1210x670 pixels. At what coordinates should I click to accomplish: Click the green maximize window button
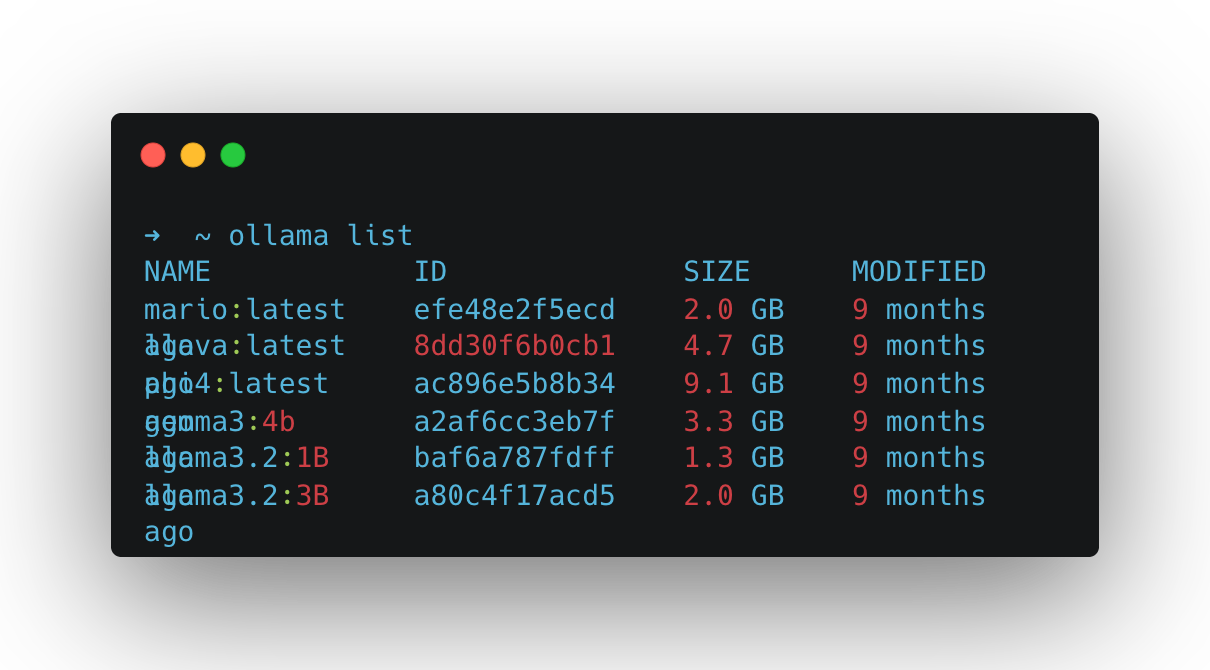tap(233, 155)
